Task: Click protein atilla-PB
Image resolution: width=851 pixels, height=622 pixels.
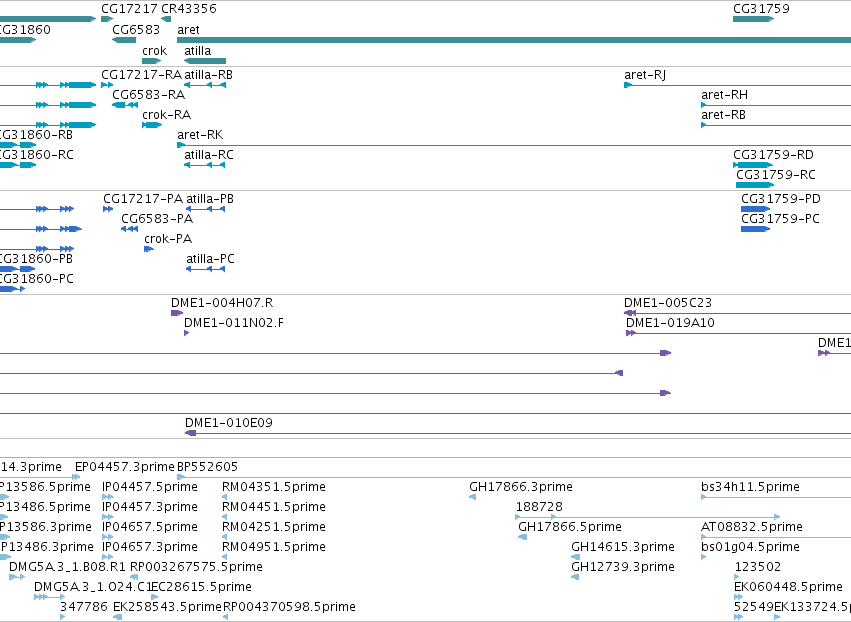Action: 210,199
